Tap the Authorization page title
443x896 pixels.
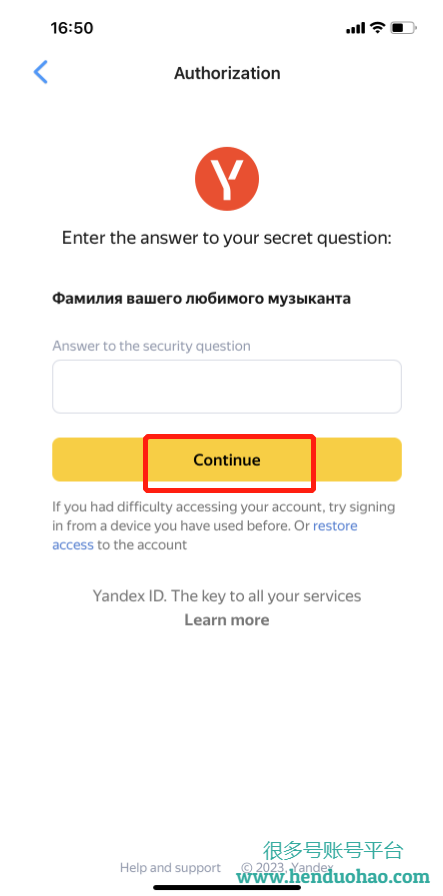pyautogui.click(x=227, y=73)
